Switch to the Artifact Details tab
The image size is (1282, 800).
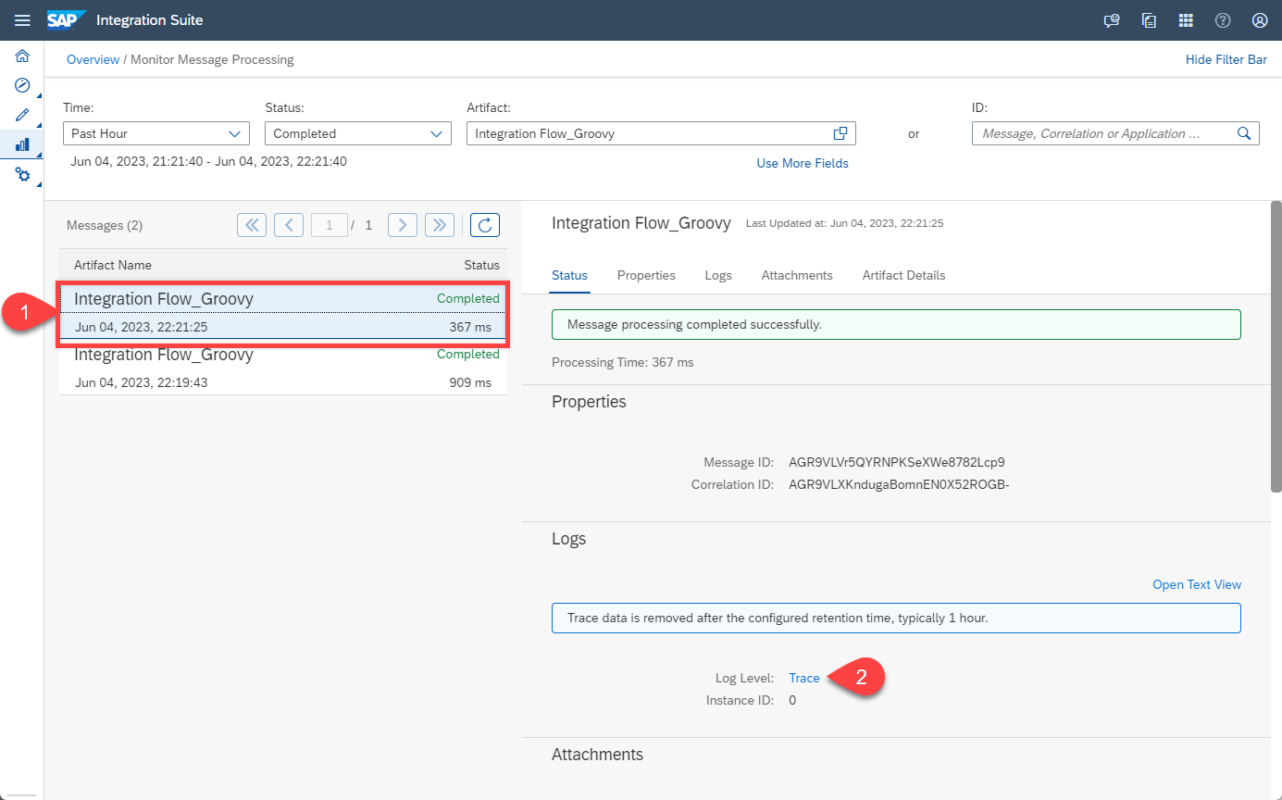(904, 275)
